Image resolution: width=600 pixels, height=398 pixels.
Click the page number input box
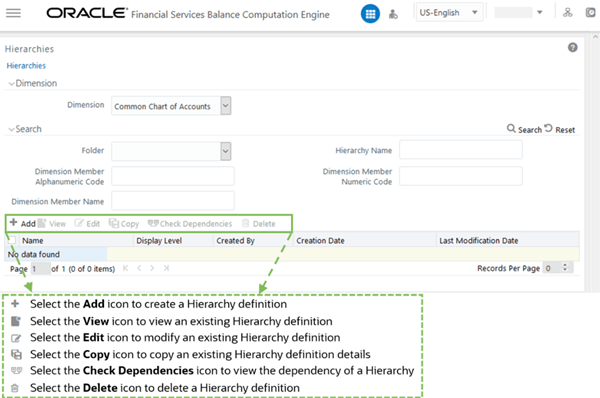[x=40, y=269]
